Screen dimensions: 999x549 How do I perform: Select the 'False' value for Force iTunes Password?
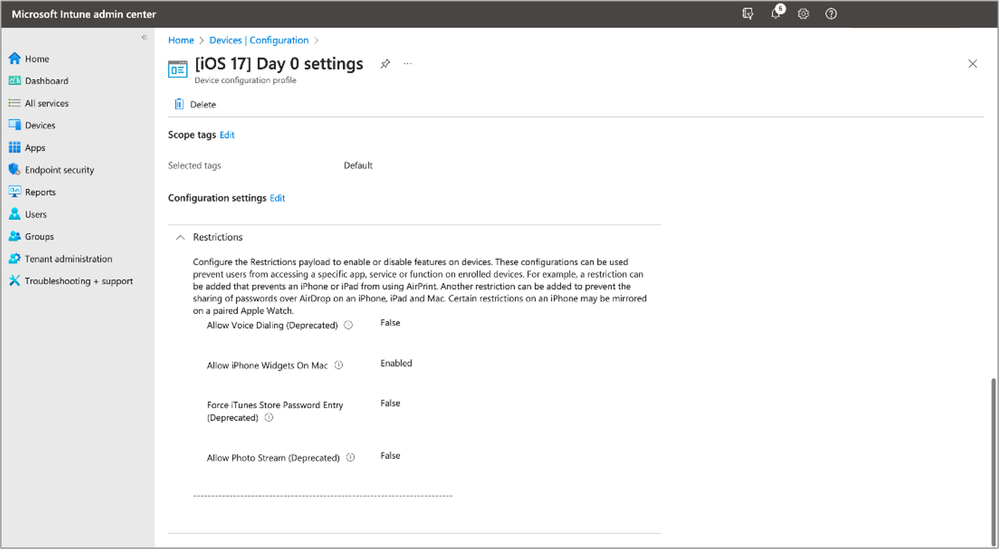[390, 403]
